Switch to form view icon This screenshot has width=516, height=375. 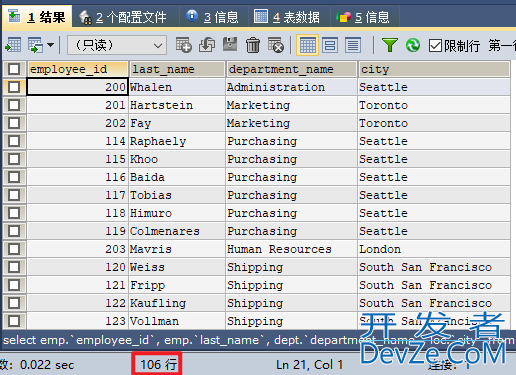[x=330, y=45]
